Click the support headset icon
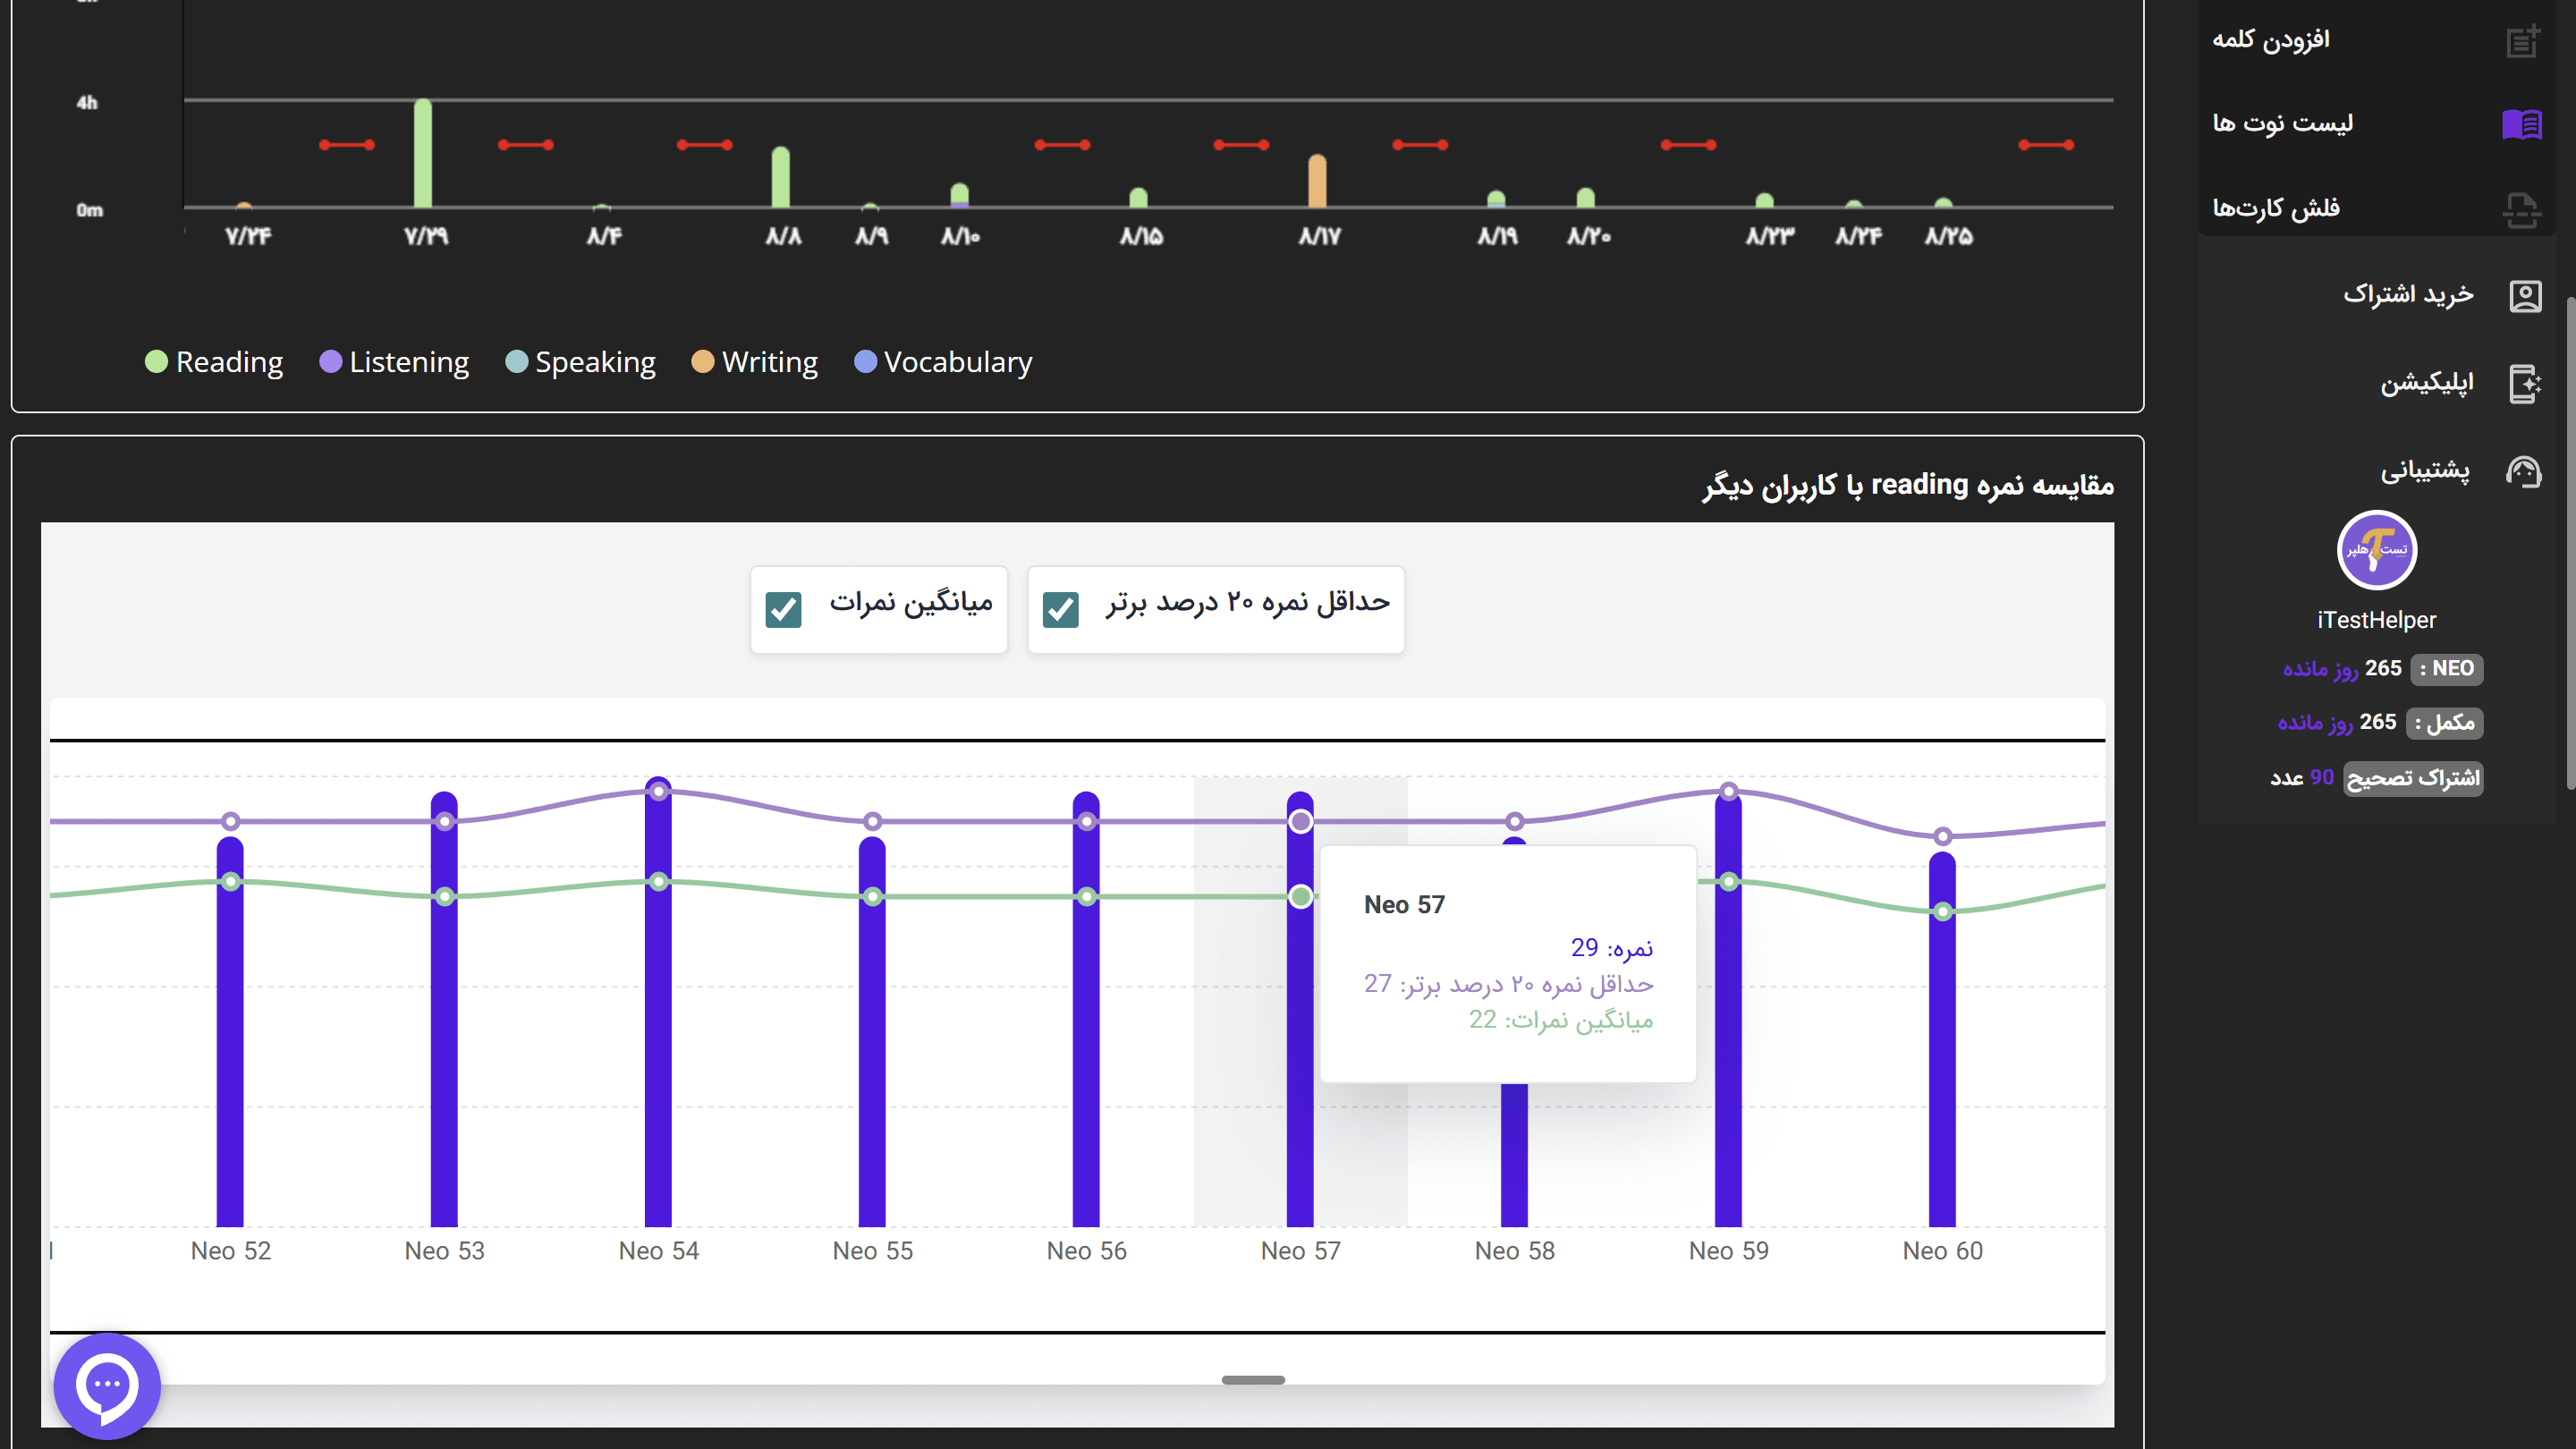The width and height of the screenshot is (2576, 1449). [2524, 471]
